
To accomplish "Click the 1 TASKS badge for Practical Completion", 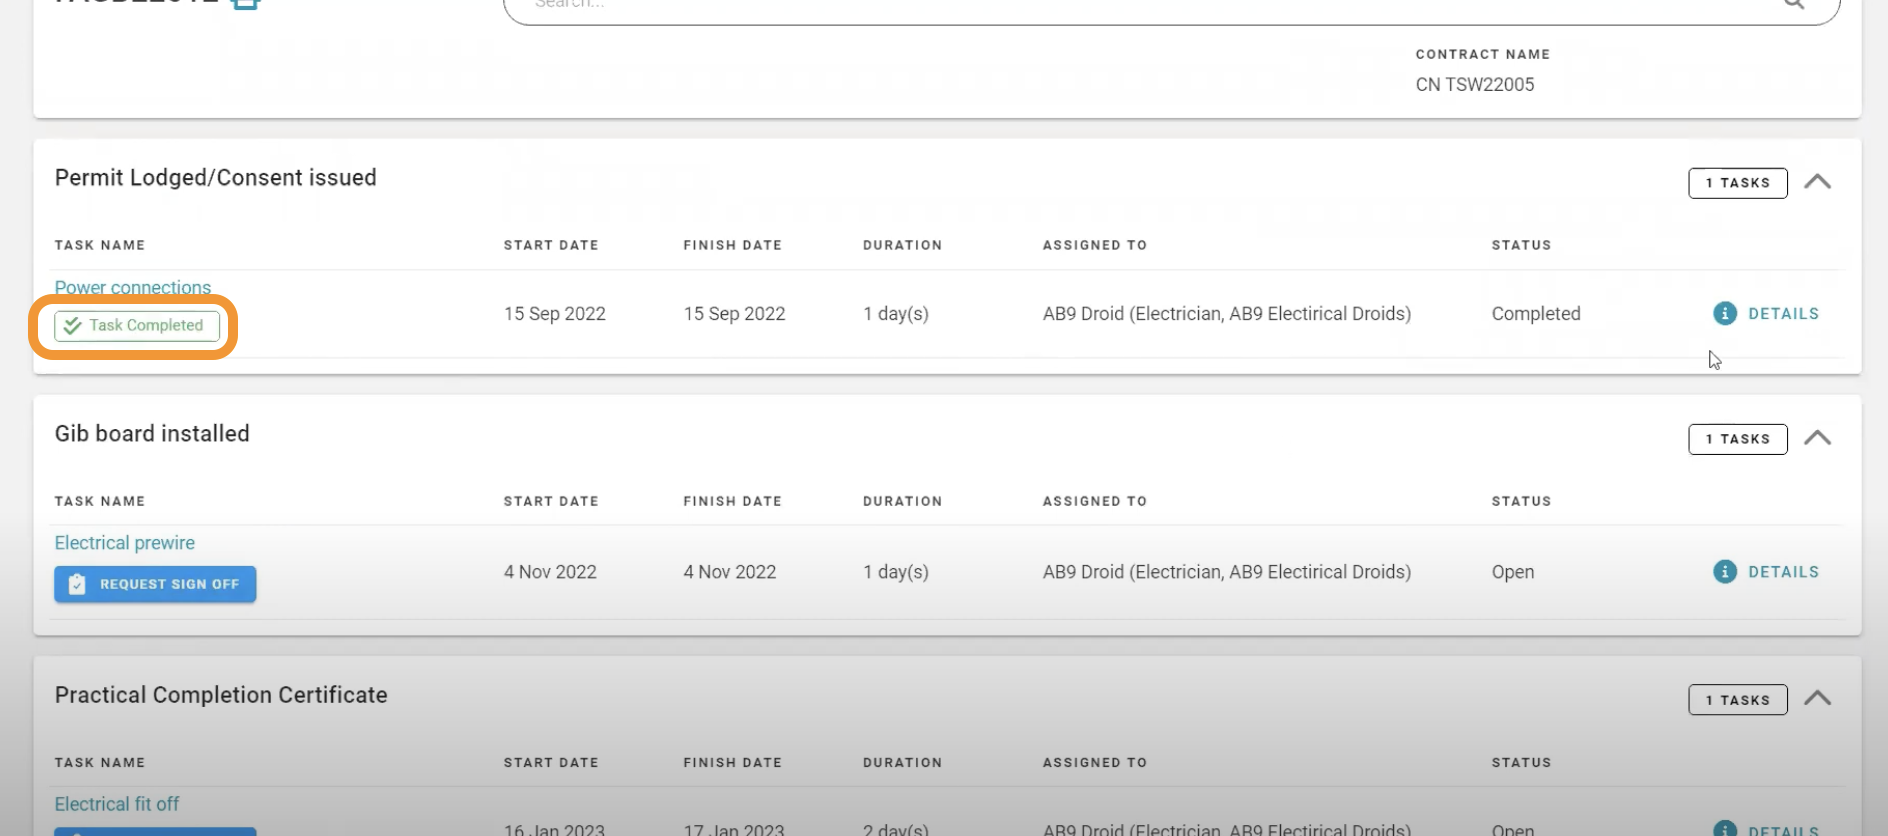I will point(1738,700).
